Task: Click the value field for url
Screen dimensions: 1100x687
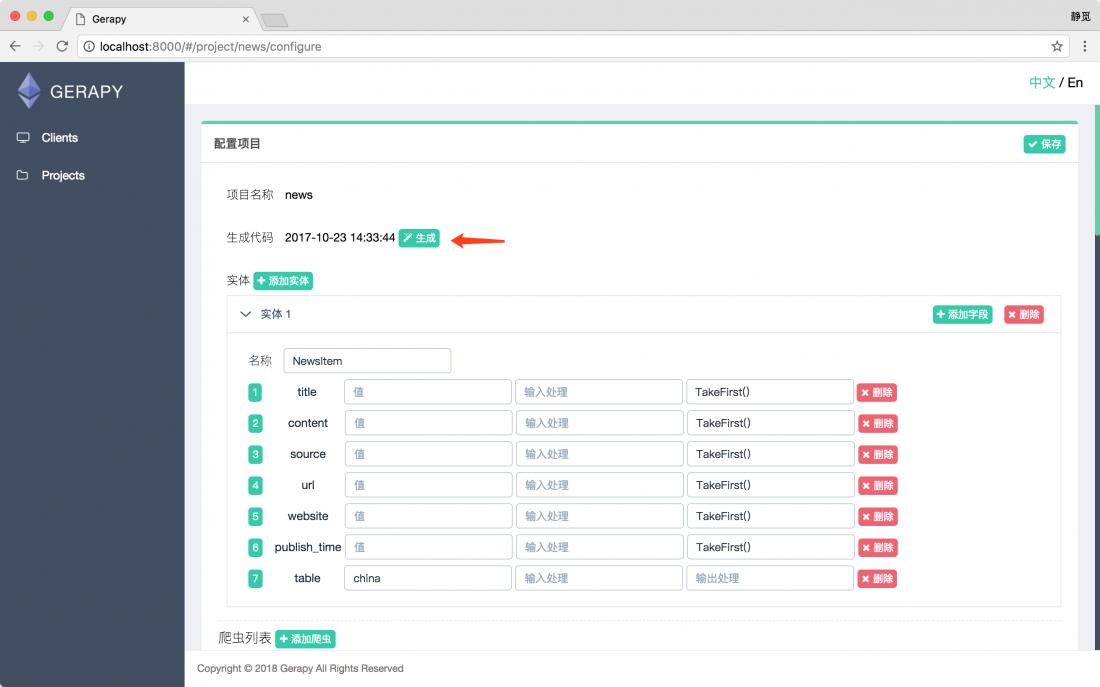Action: 428,485
